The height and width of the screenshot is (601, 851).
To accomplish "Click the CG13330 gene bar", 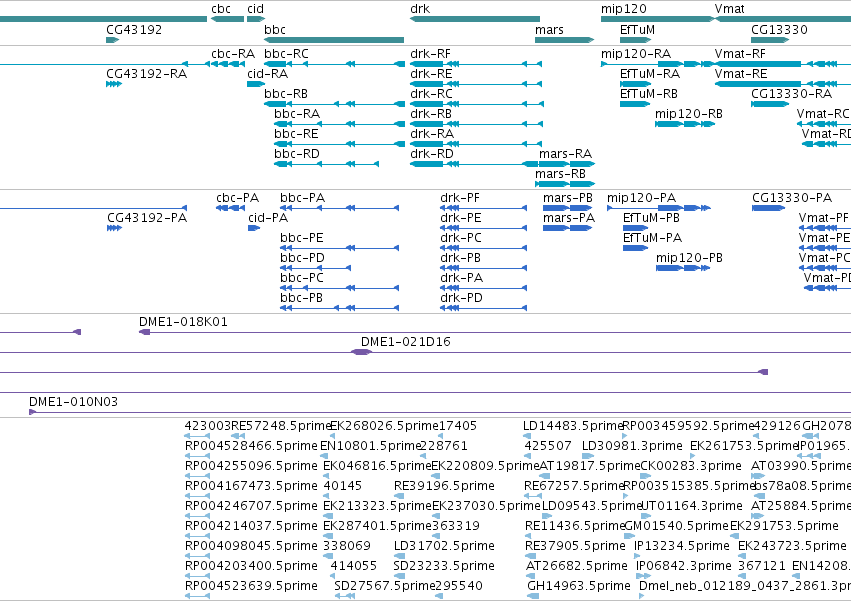I will point(770,40).
